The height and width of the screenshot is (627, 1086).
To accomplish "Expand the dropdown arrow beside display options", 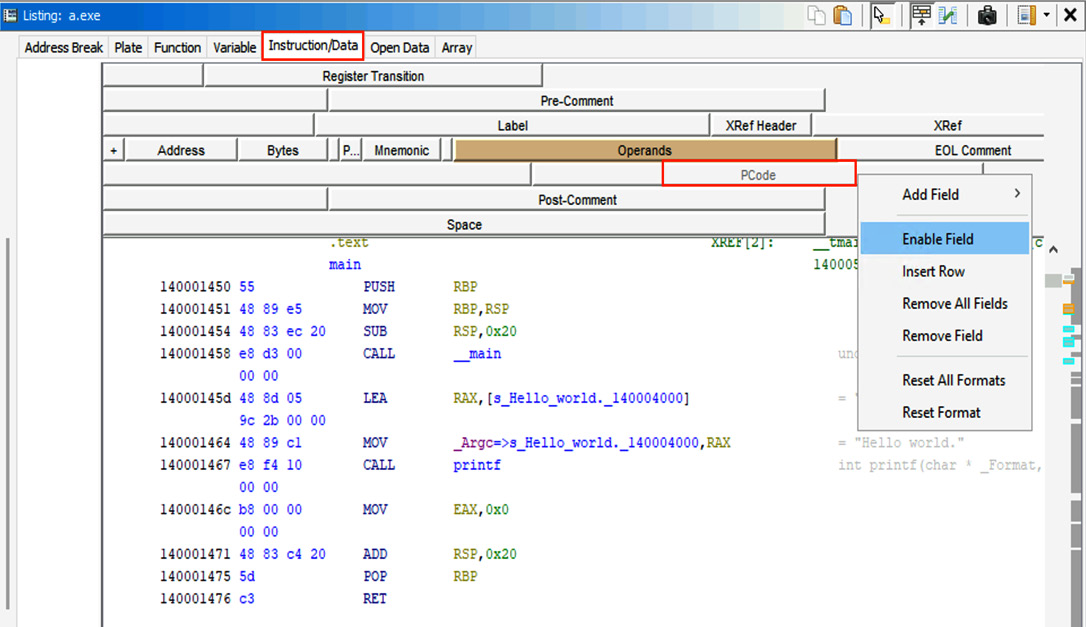I will click(1046, 15).
